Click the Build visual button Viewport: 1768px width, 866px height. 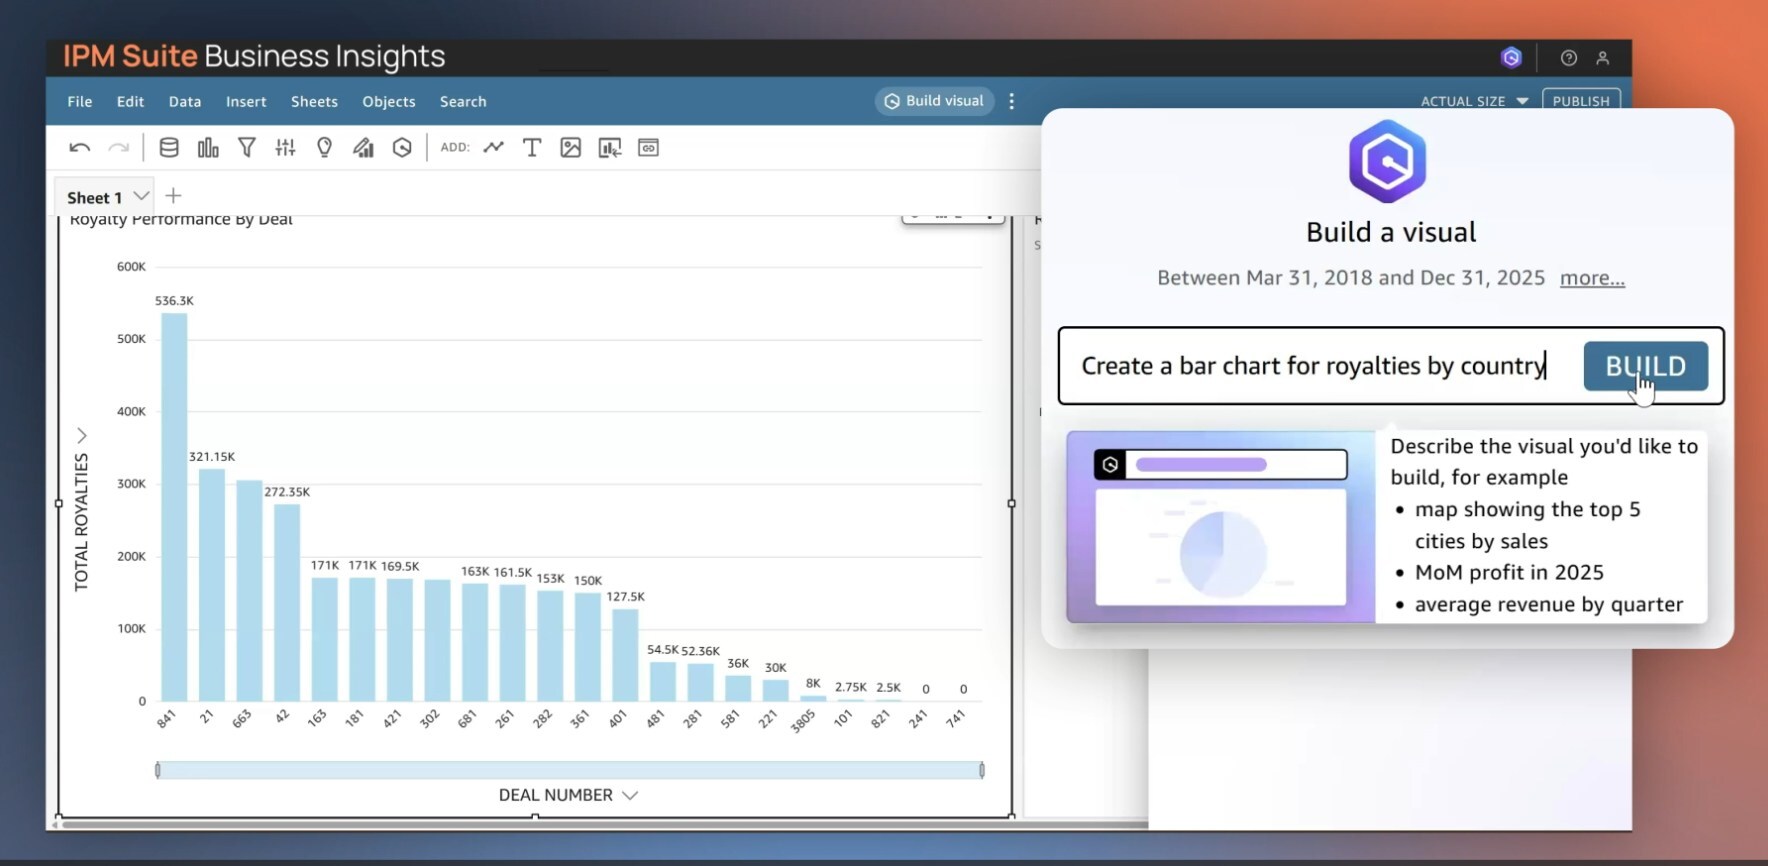(x=934, y=101)
